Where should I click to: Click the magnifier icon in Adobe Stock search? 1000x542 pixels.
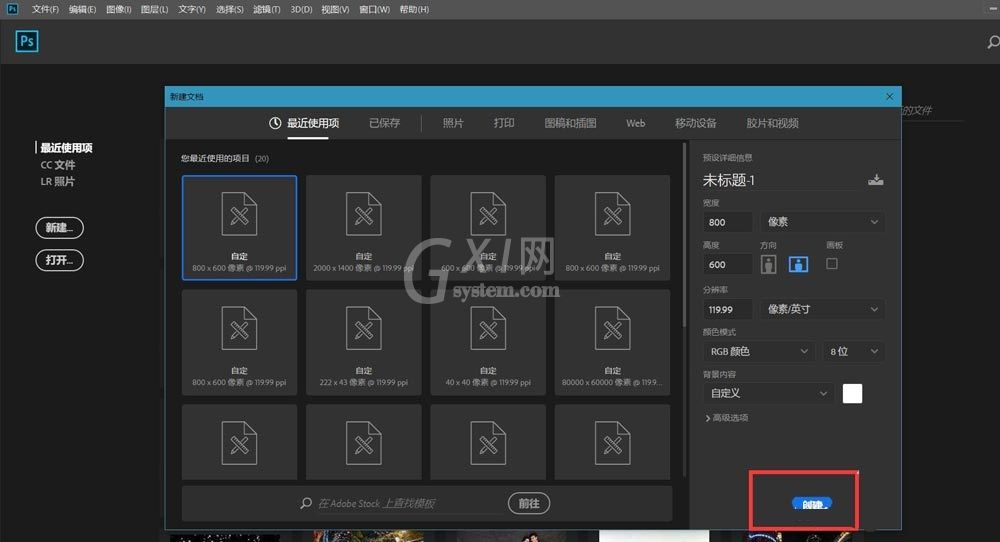[306, 503]
